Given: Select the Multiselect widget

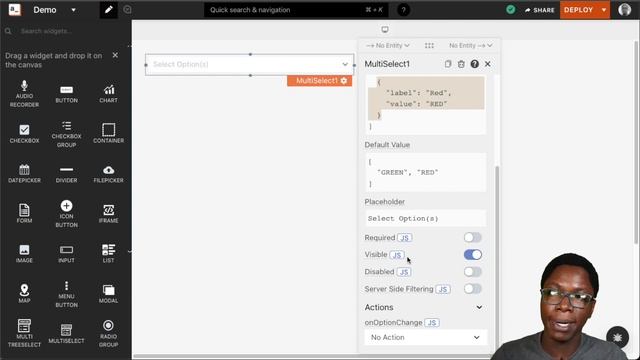Looking at the screenshot, I should pyautogui.click(x=67, y=333).
